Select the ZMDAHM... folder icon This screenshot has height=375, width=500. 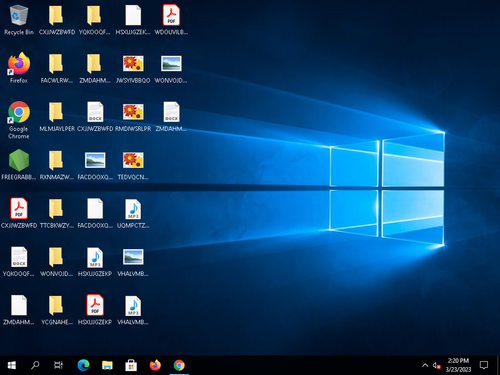click(x=95, y=68)
